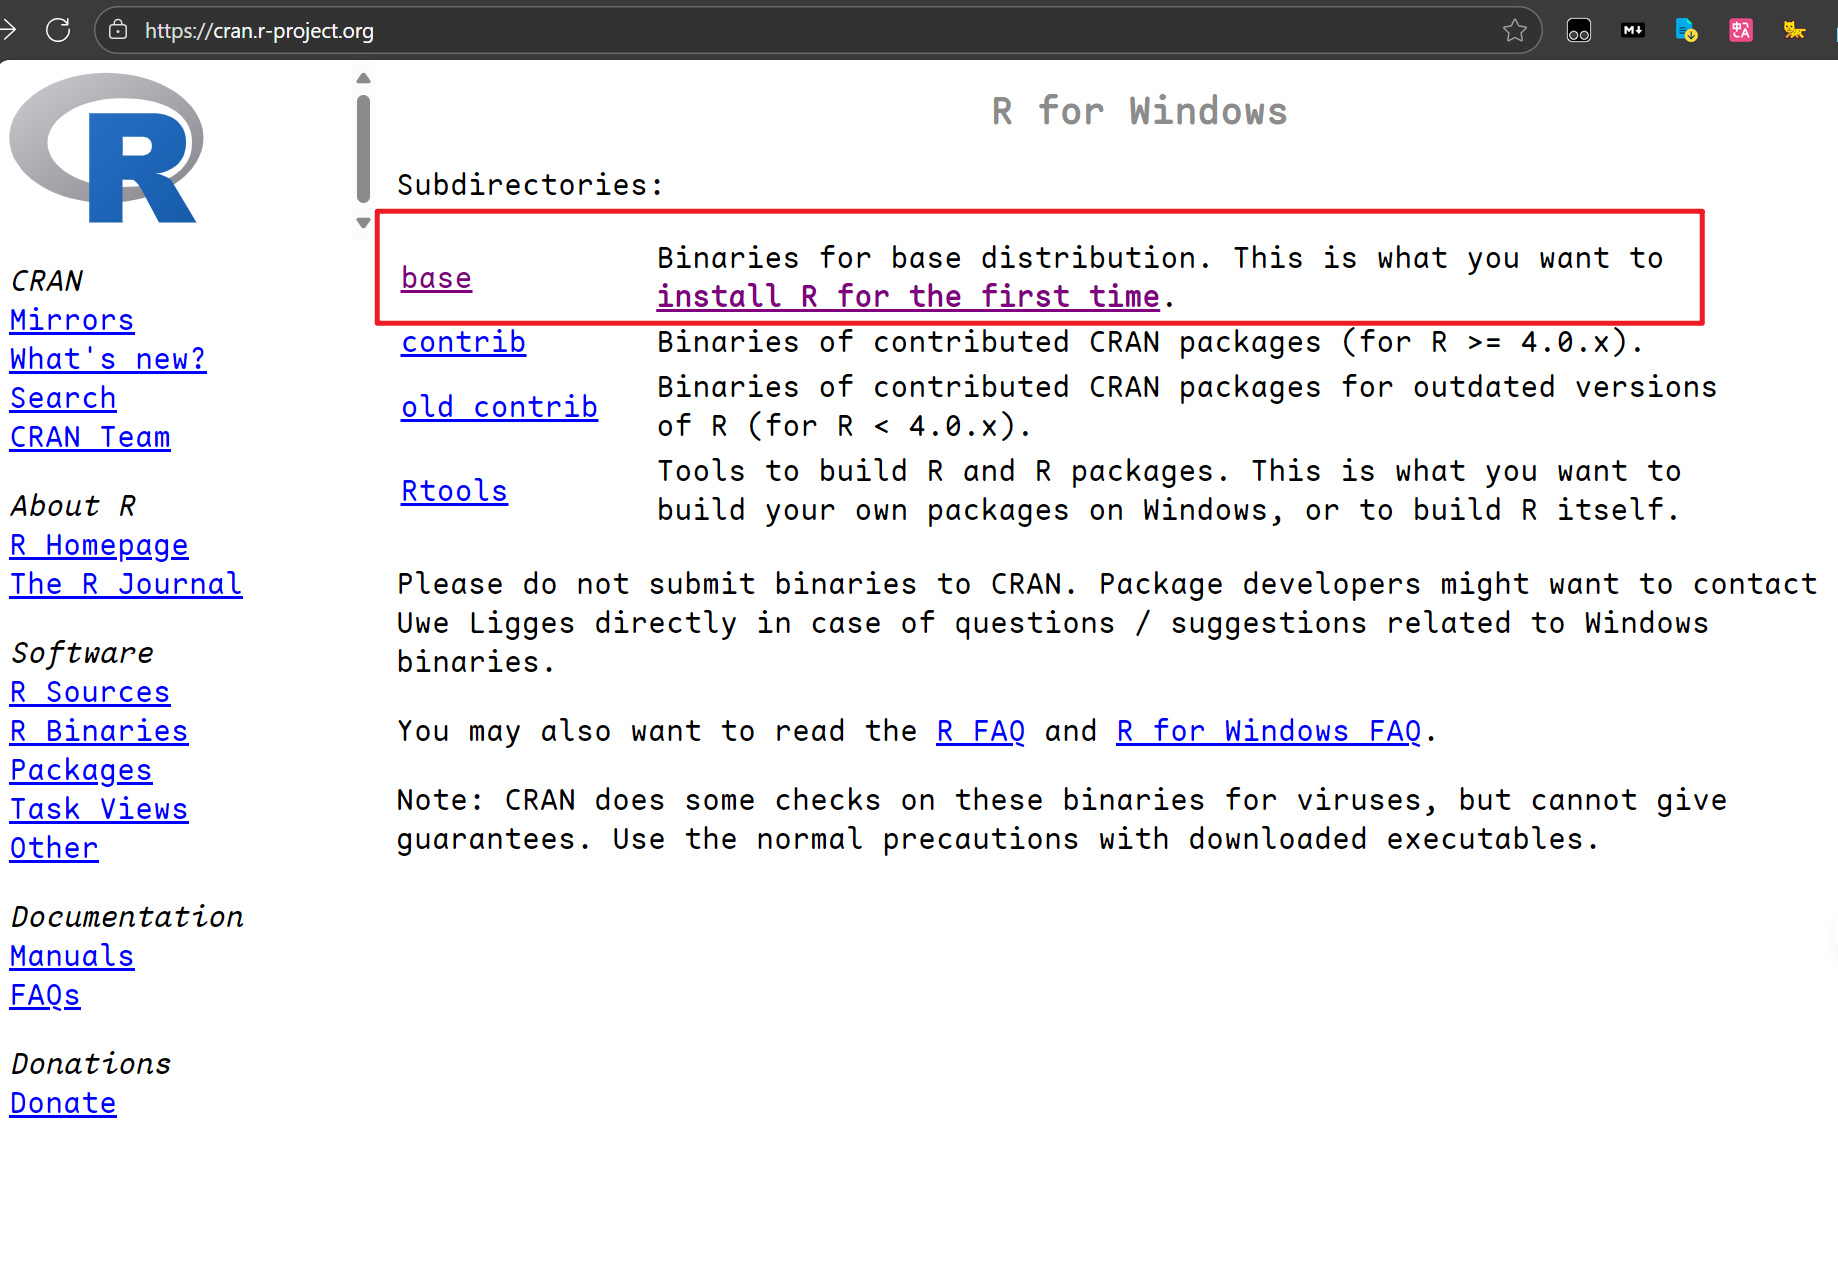
Task: Open the R Sources link
Action: point(90,692)
